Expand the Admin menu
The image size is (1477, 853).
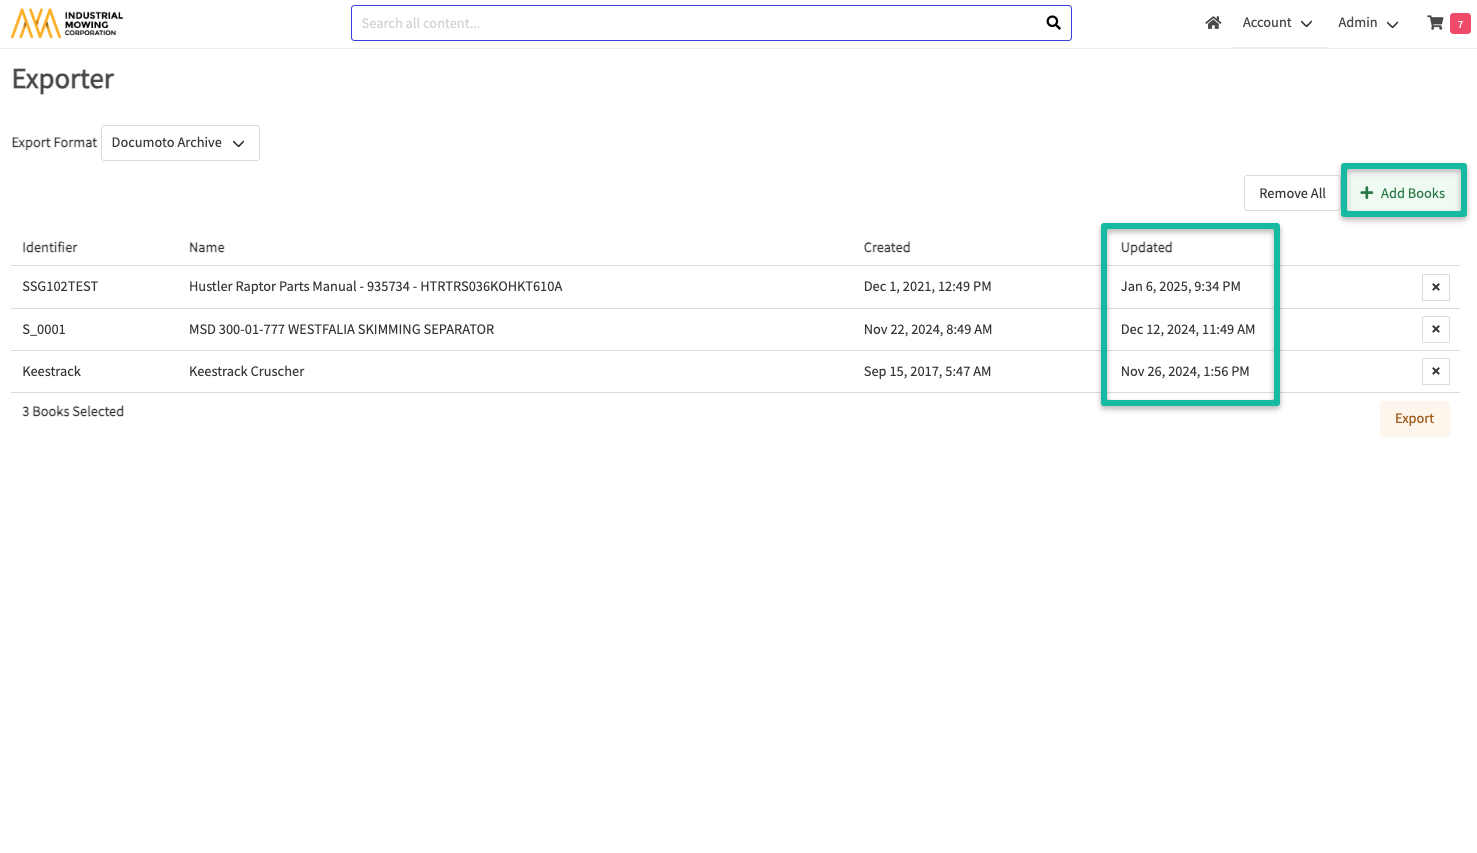[1367, 23]
